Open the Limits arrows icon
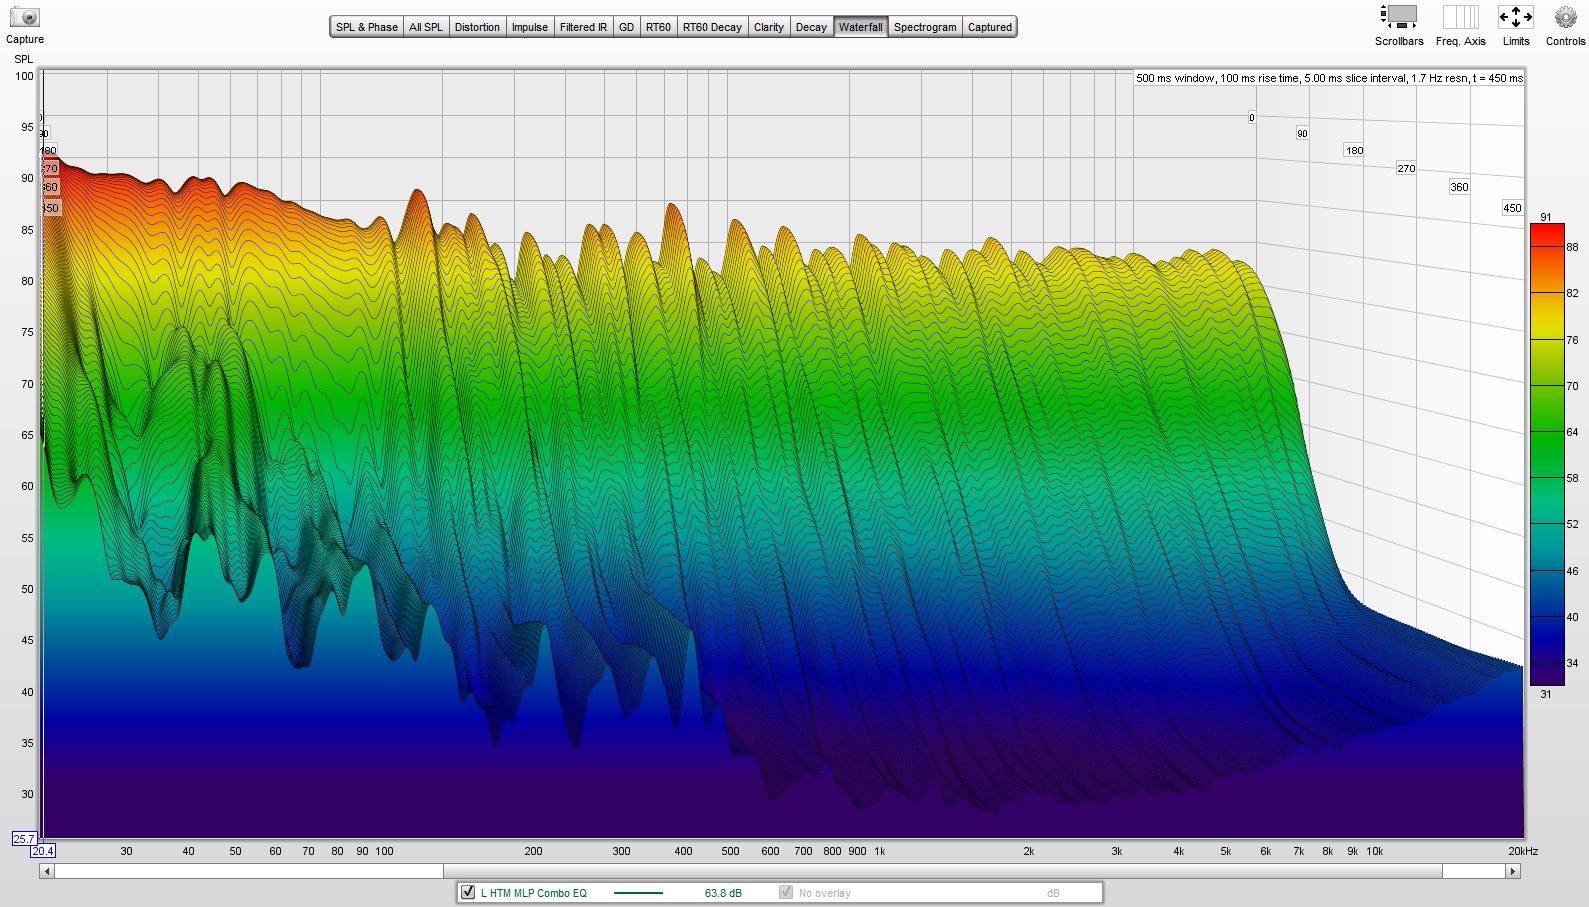Screen dimensions: 1589x907 click(x=1515, y=16)
